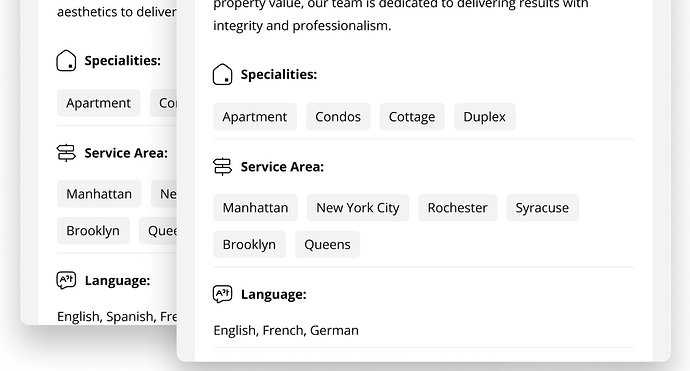Select the Condos speciality tag
The image size is (690, 371).
tap(338, 117)
